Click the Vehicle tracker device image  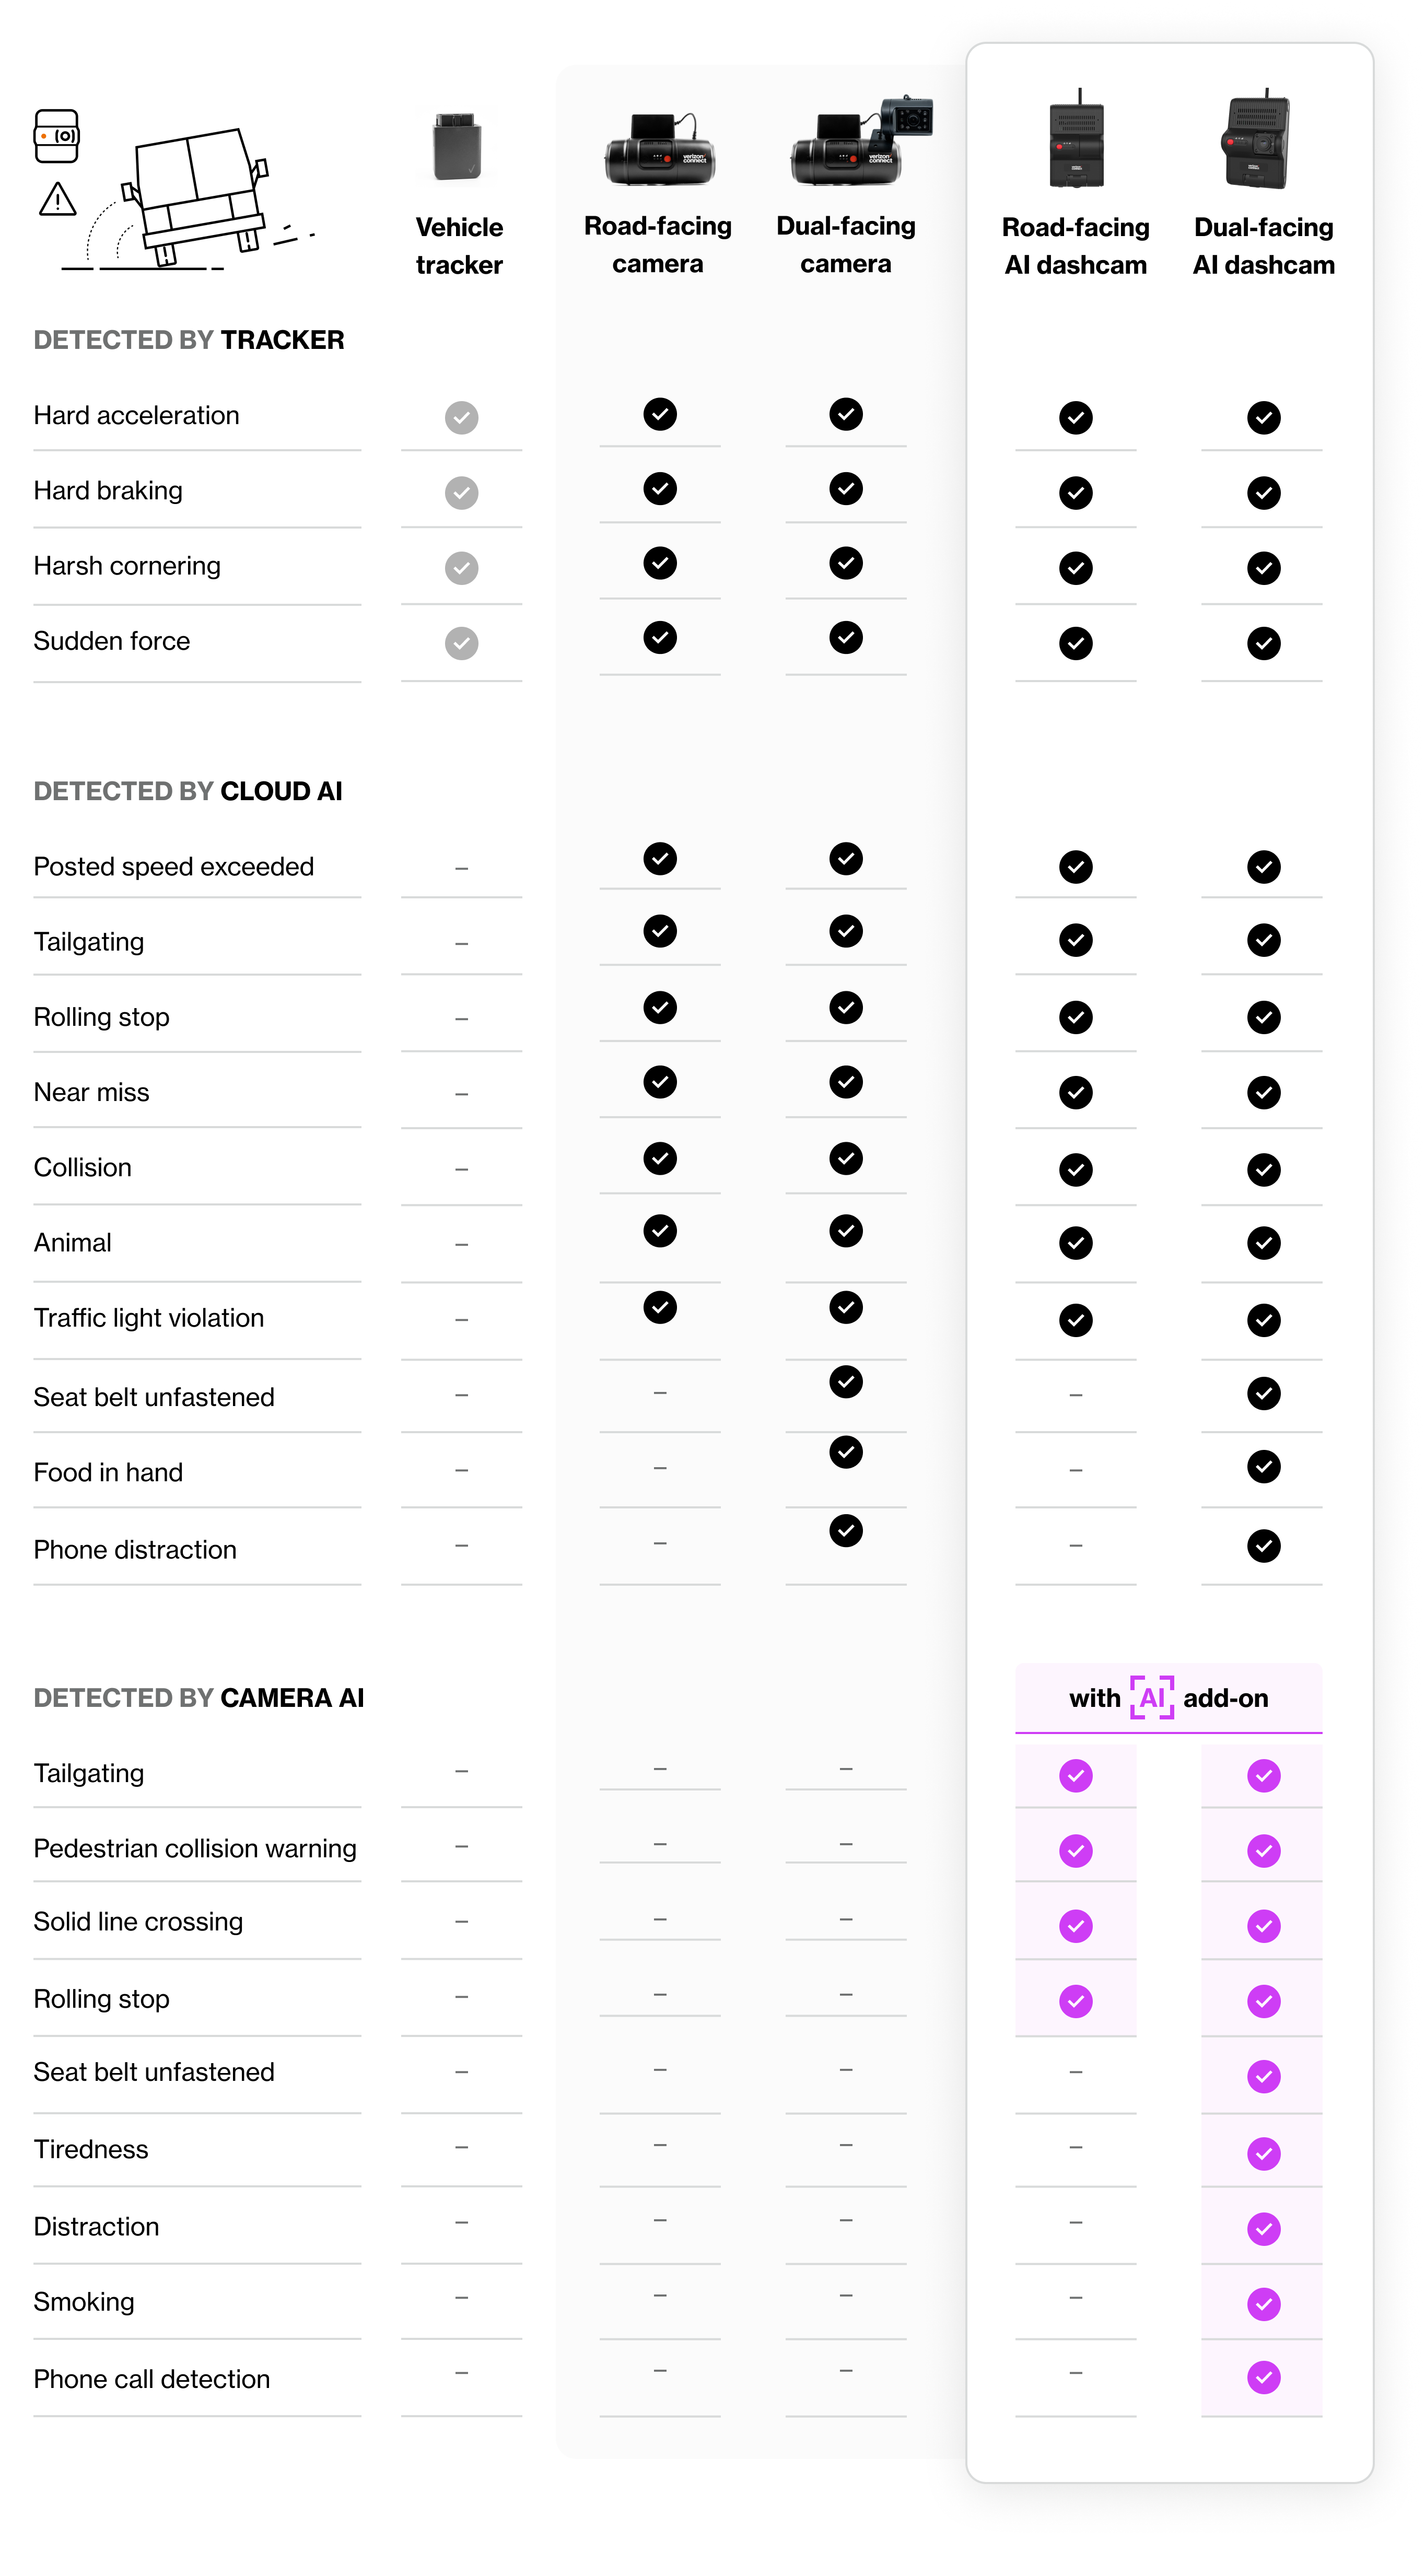(x=458, y=146)
